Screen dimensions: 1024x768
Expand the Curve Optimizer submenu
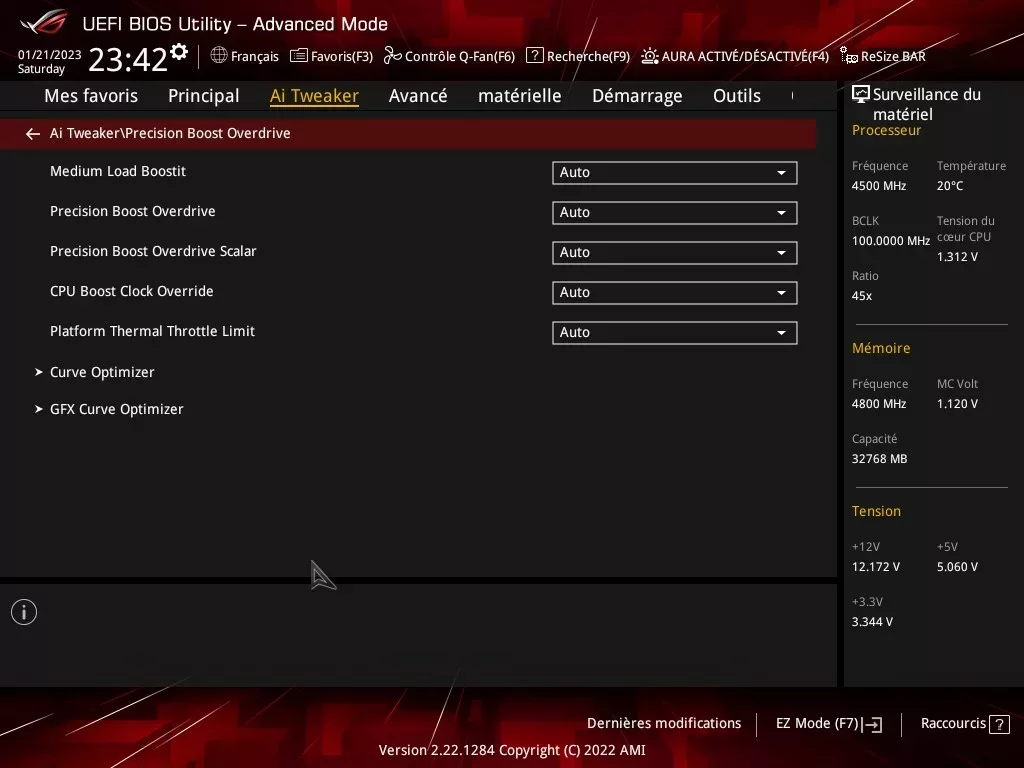click(x=101, y=371)
